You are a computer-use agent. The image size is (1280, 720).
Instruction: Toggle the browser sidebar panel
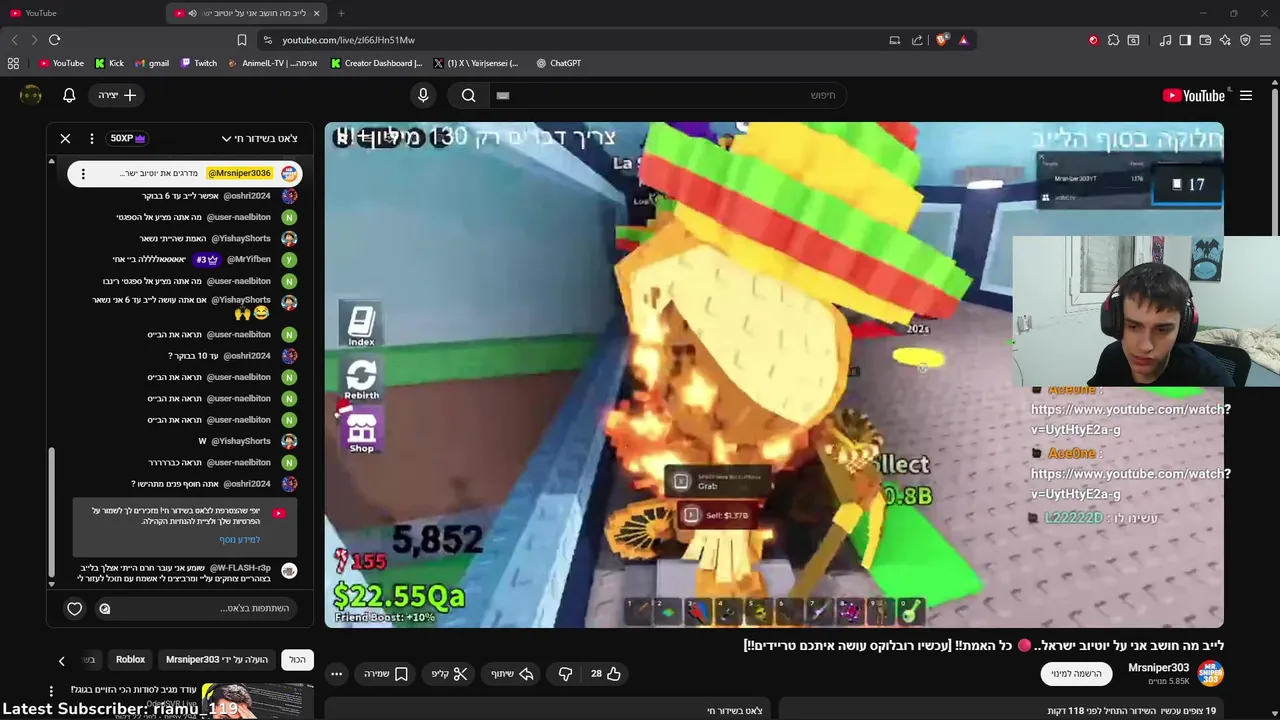1185,40
